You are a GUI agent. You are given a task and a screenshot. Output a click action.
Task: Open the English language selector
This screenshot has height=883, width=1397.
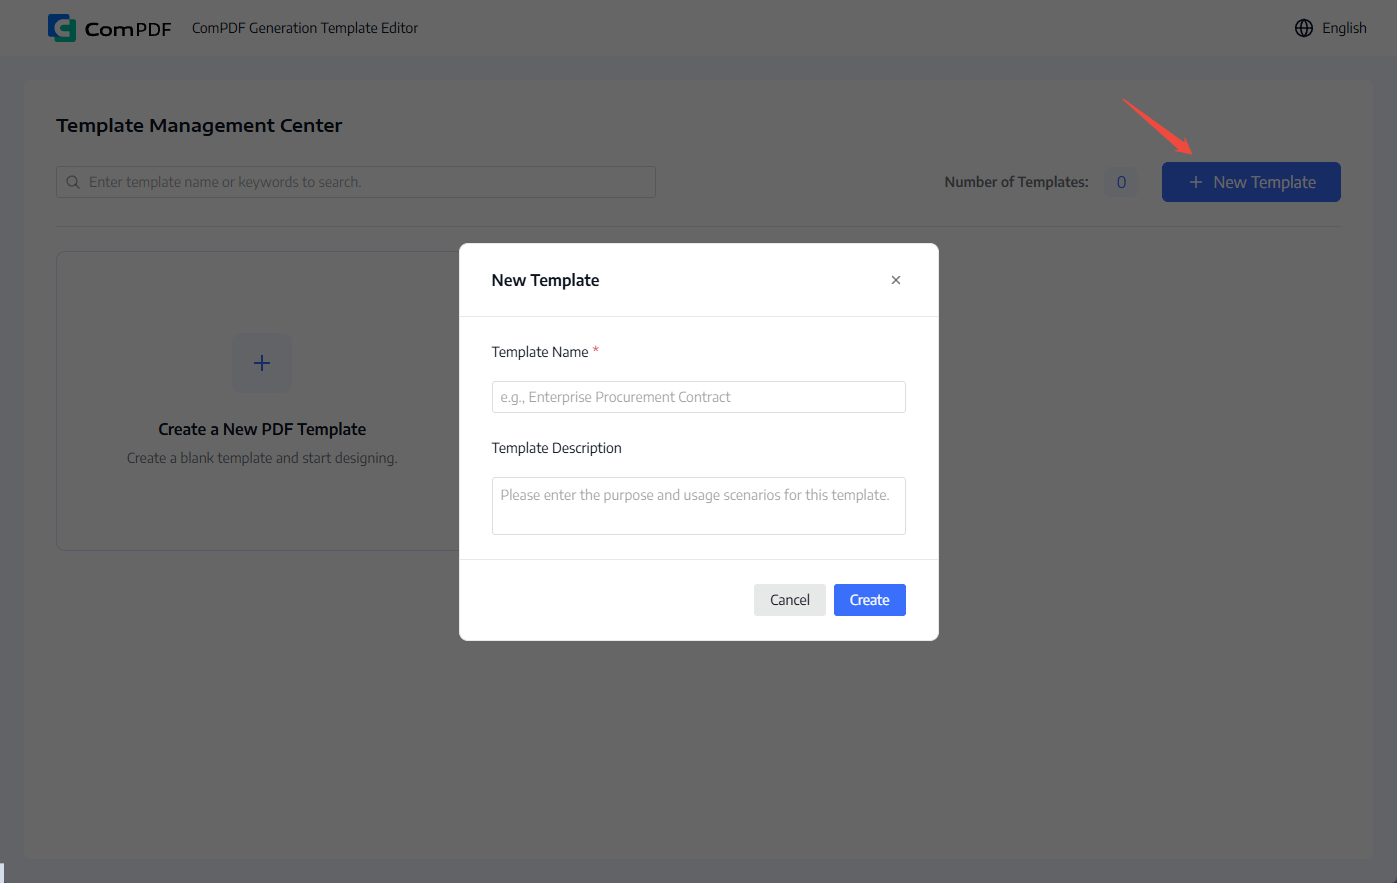[1331, 28]
